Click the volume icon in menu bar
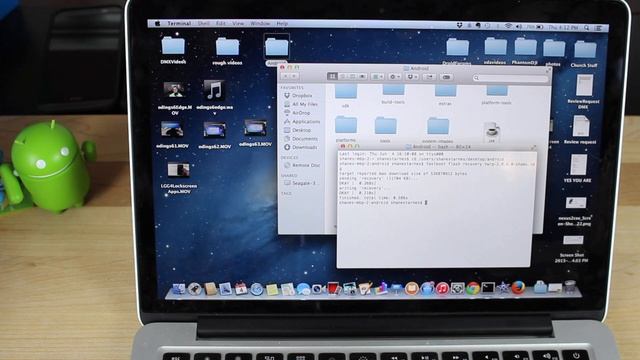Viewport: 640px width, 360px height. pos(519,27)
